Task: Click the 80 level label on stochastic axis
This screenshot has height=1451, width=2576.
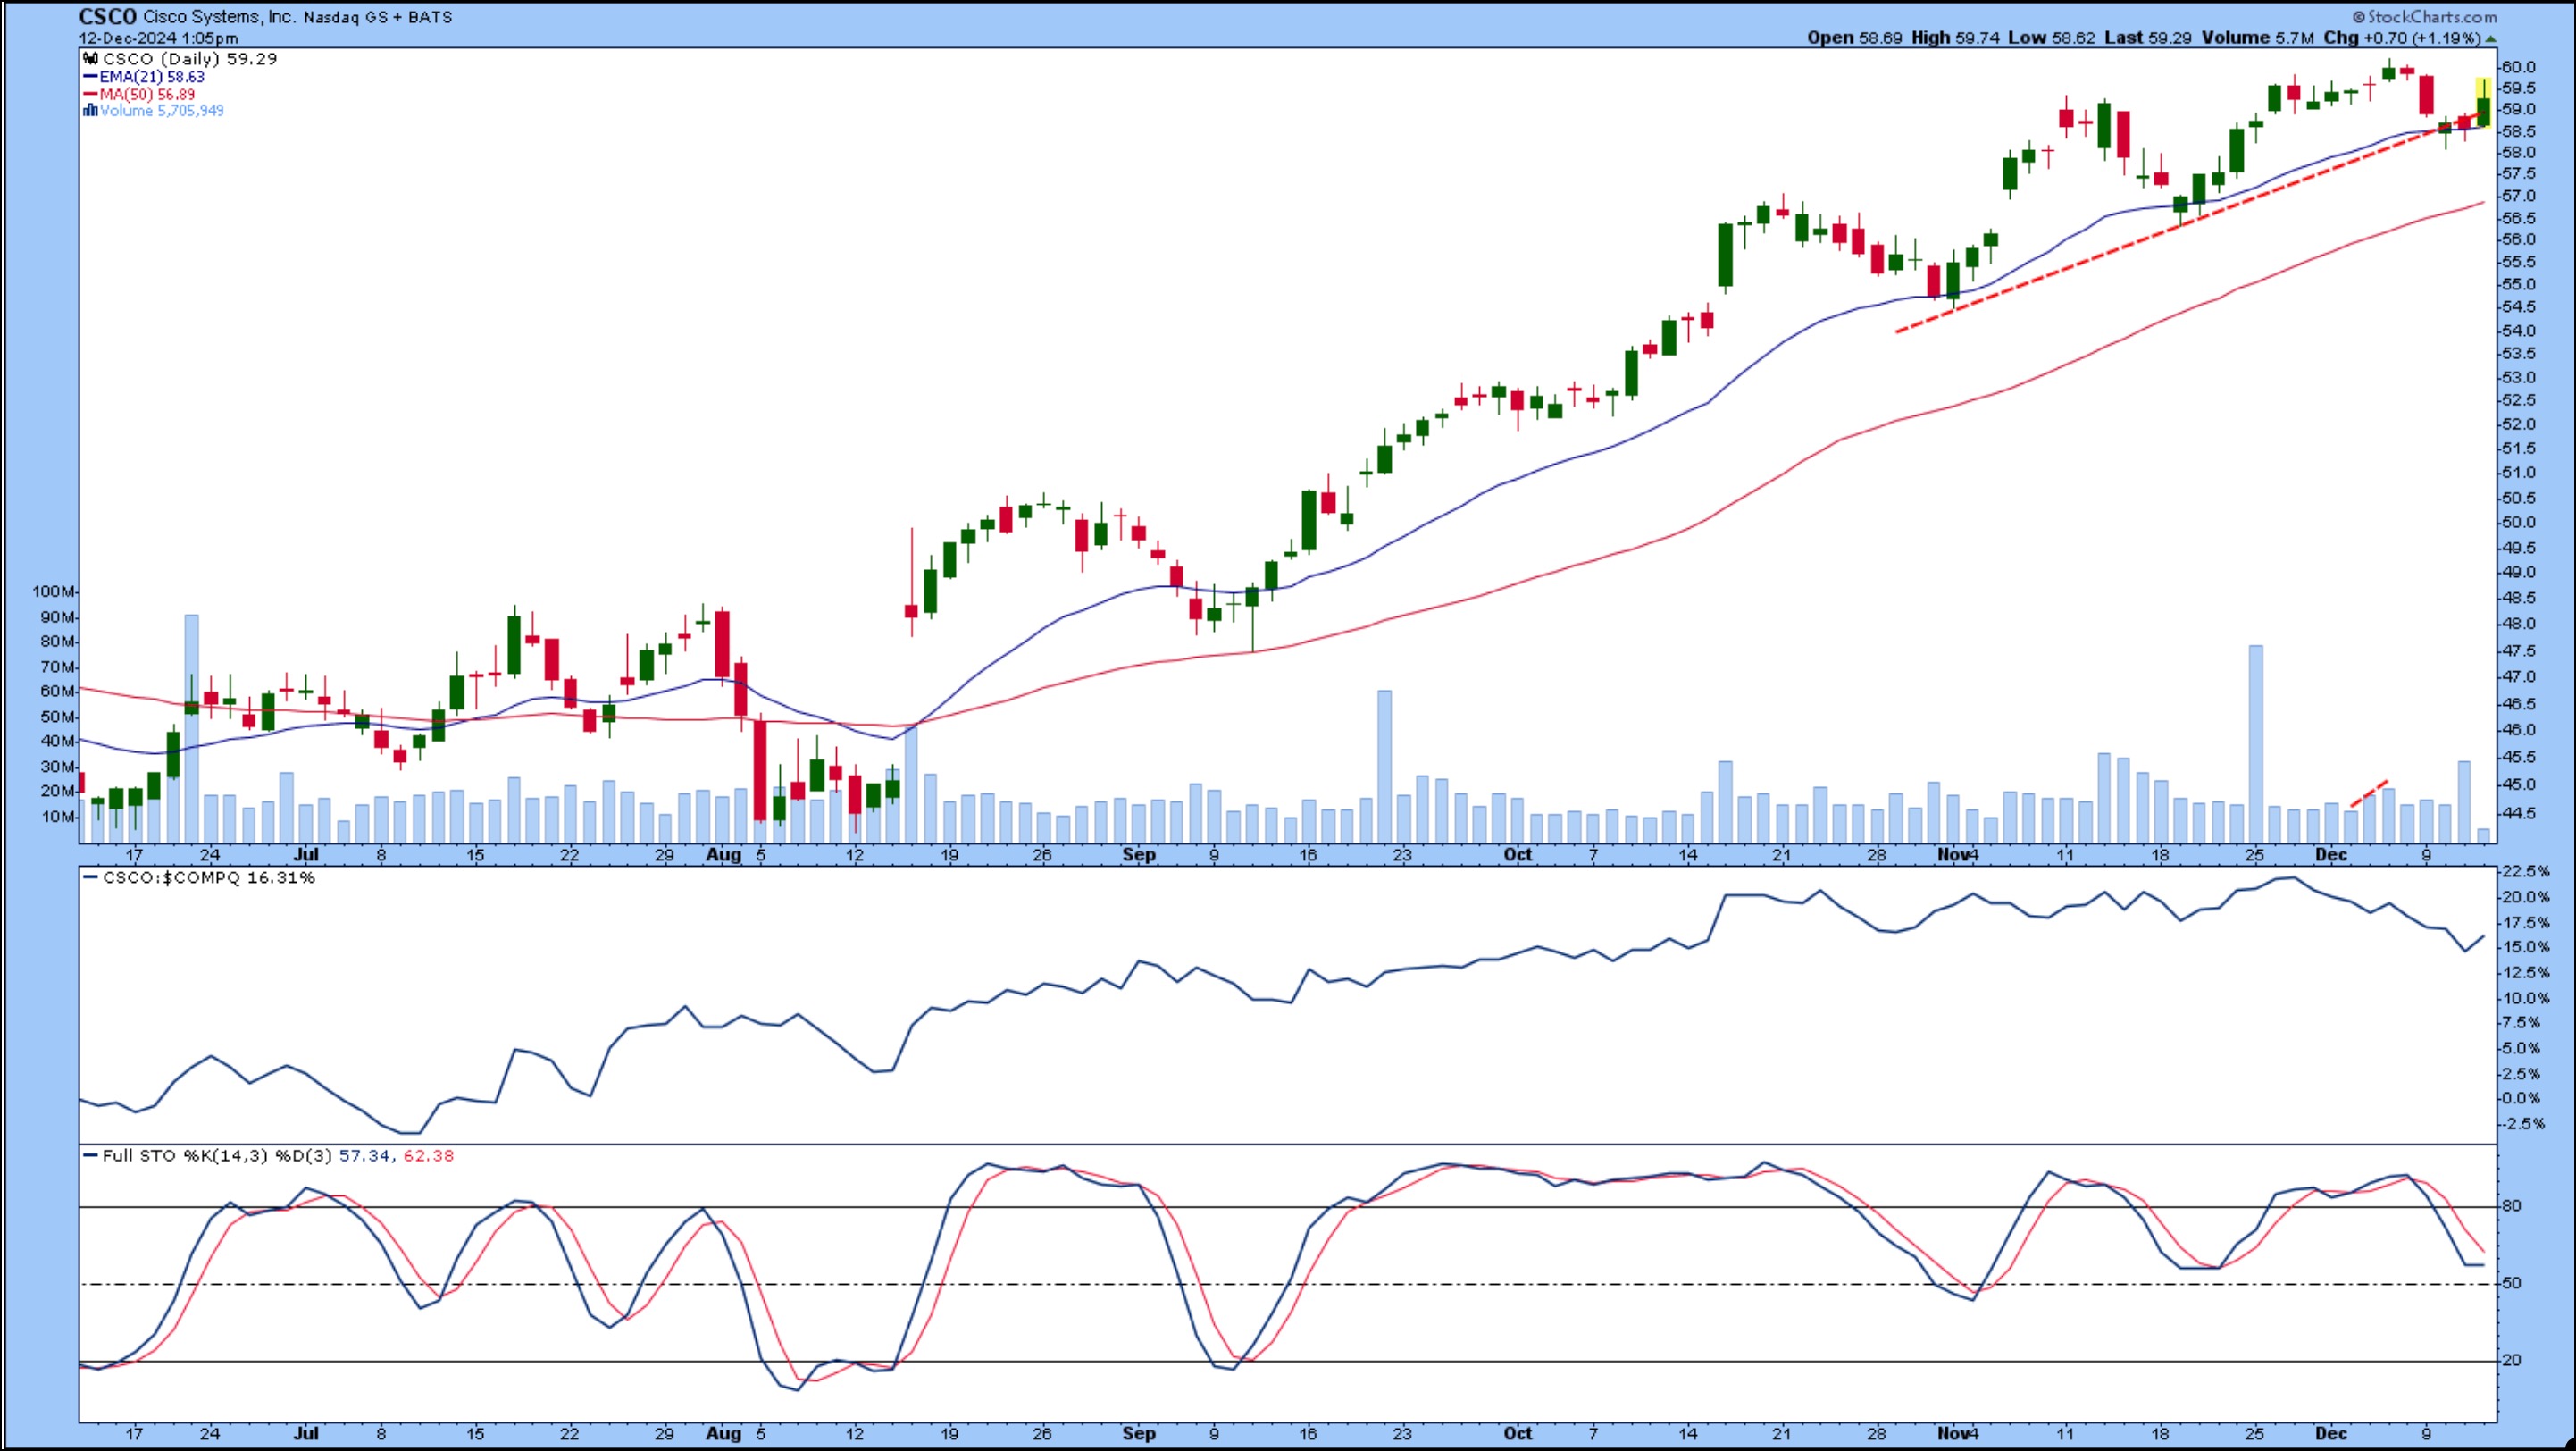Action: point(2512,1206)
